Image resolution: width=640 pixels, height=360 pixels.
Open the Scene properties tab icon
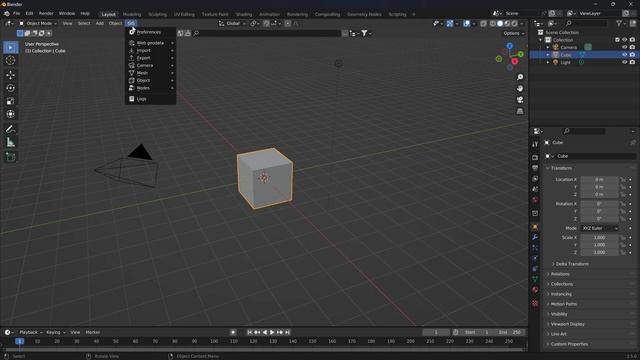pos(535,189)
